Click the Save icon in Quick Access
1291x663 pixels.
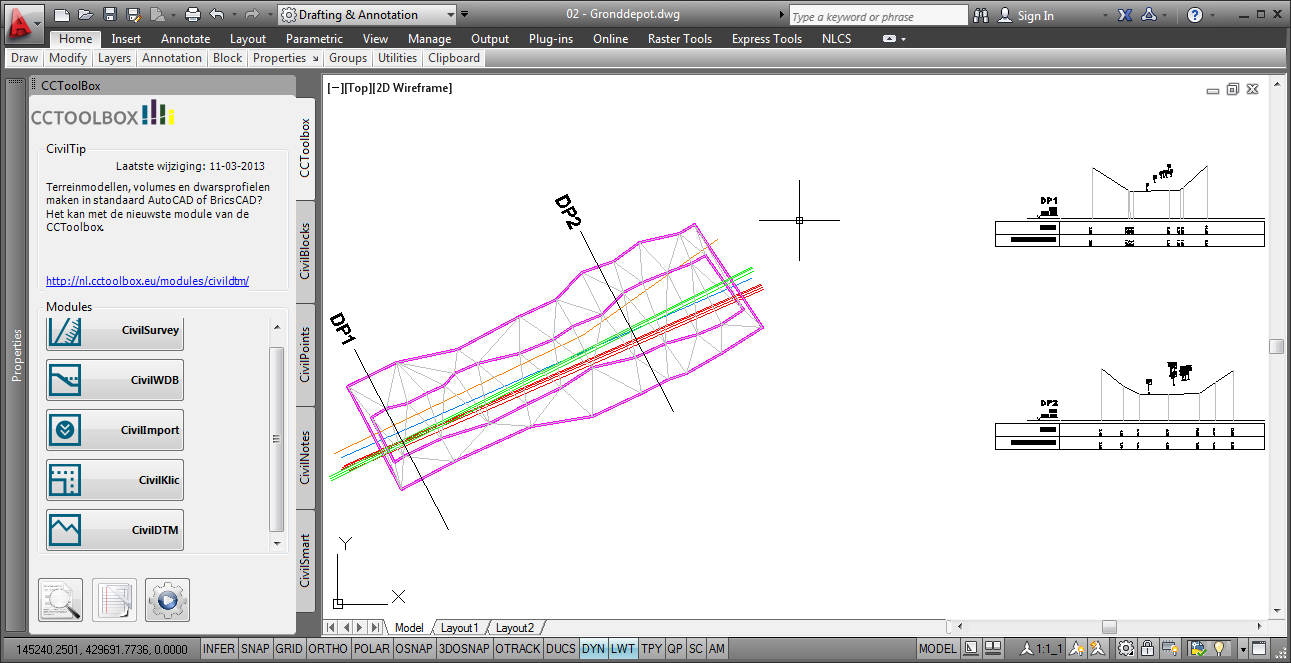pos(110,15)
